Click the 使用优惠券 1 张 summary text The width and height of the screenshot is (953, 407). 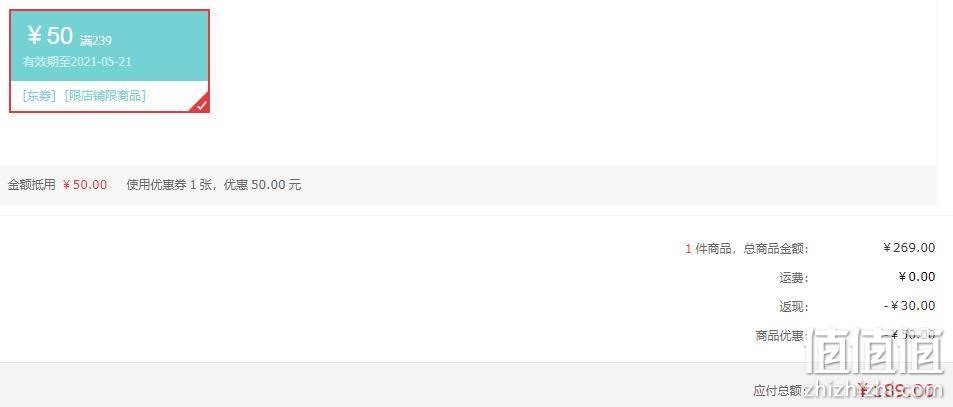(170, 185)
